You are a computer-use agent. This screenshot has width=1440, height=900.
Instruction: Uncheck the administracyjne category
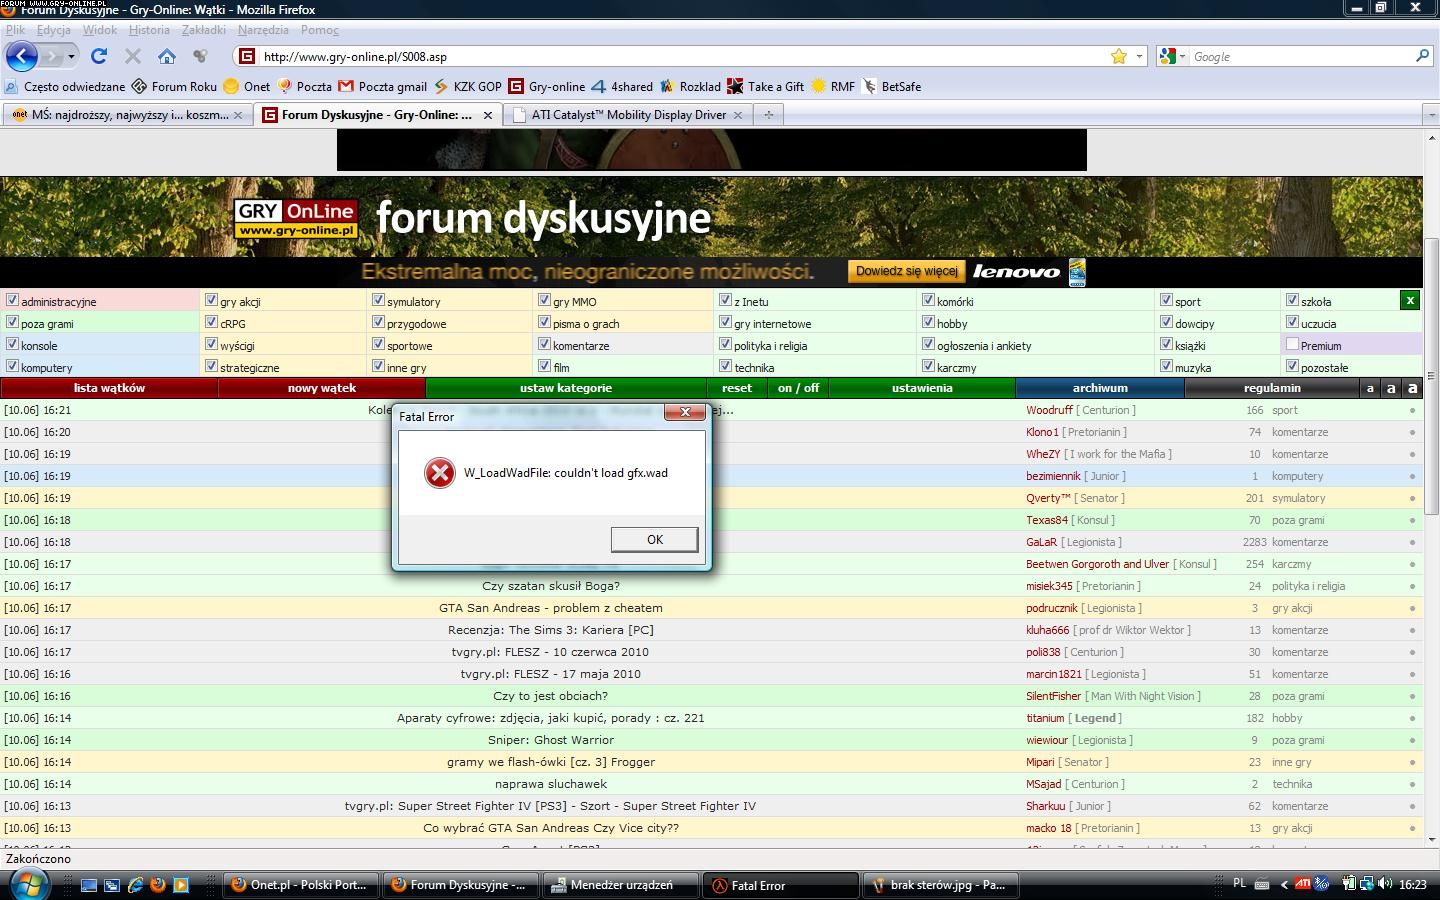point(12,299)
